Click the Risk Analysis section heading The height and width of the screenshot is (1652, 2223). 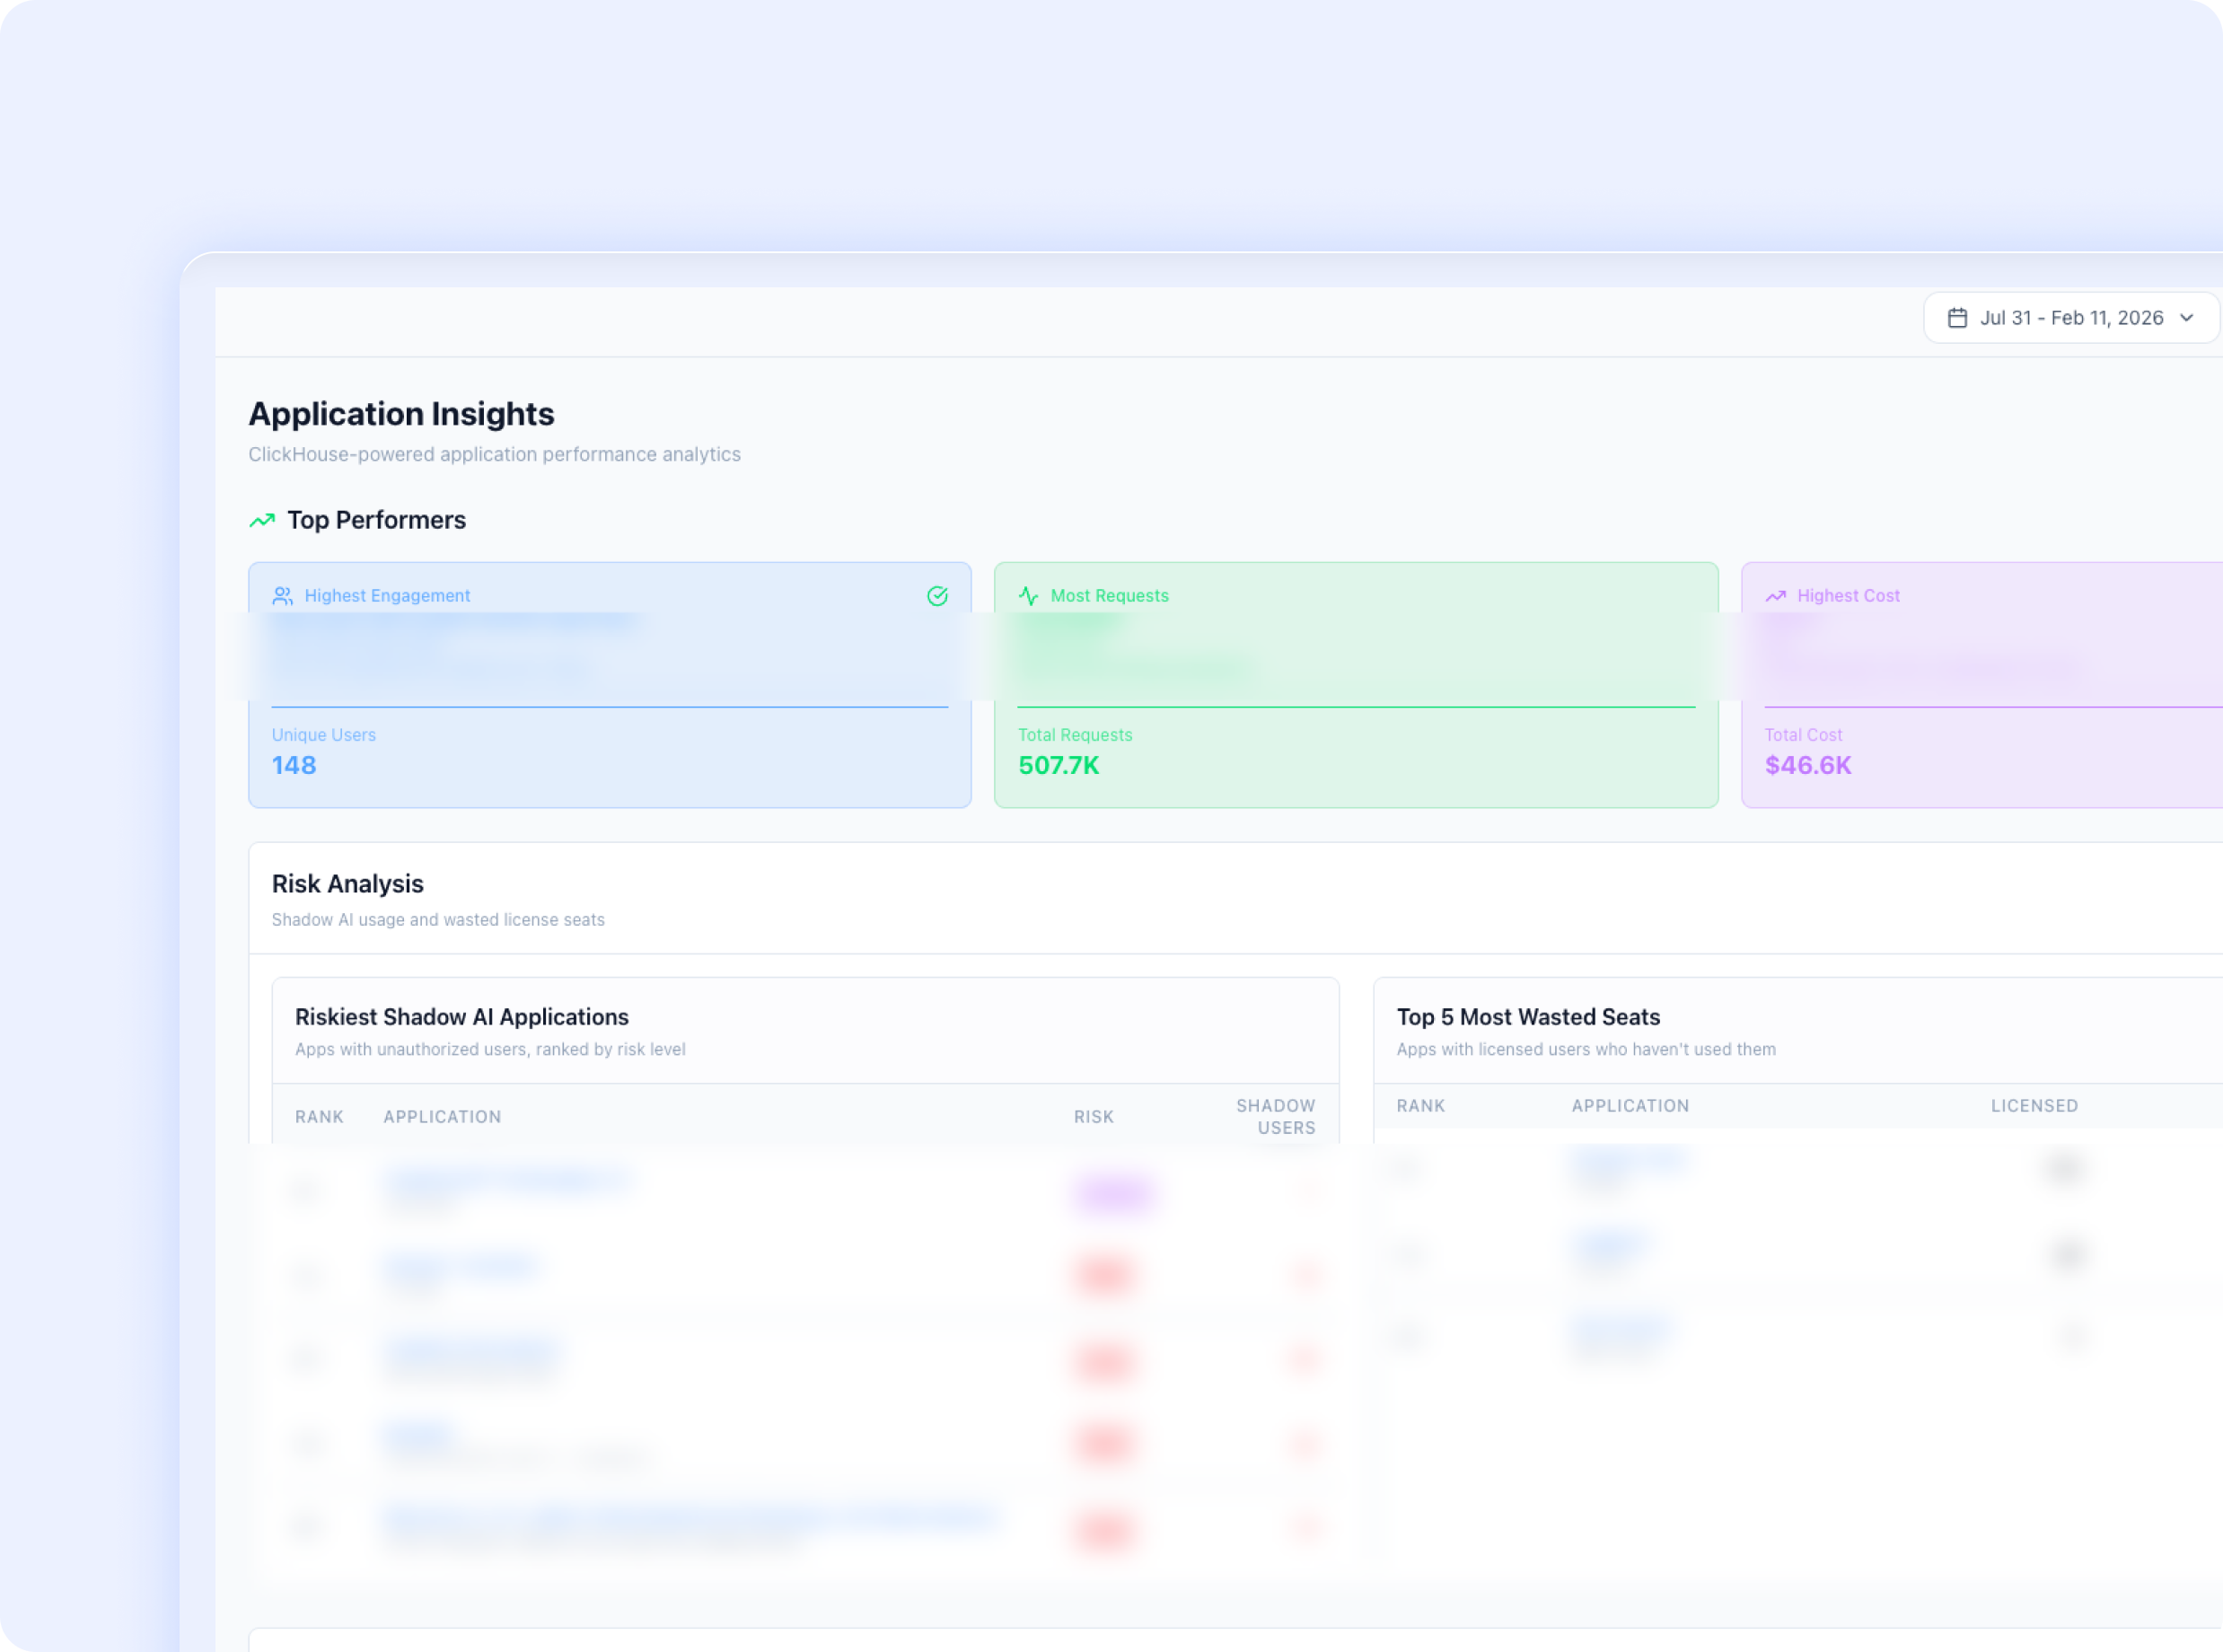(347, 884)
